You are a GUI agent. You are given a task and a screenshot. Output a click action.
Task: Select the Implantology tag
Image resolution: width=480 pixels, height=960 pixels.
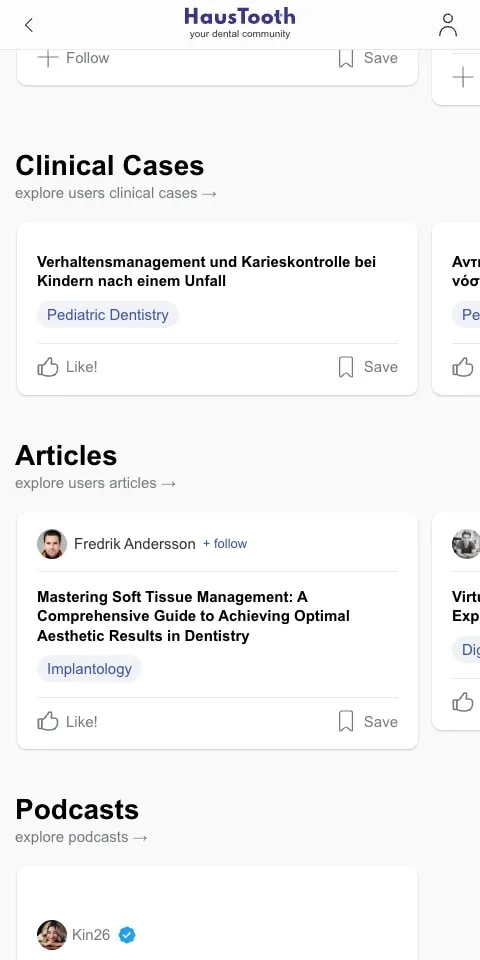[x=89, y=669]
